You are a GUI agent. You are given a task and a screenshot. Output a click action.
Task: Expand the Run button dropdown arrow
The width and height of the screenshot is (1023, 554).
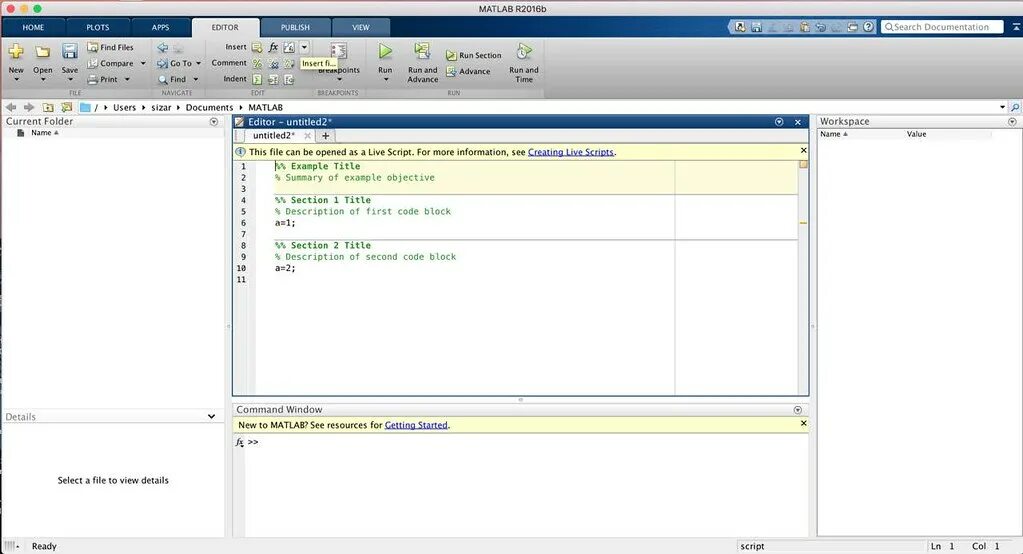pos(386,80)
